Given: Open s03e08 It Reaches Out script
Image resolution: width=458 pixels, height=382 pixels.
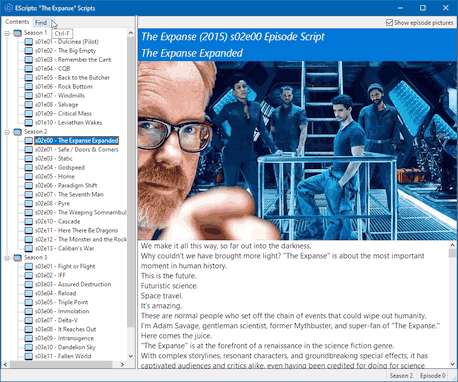Looking at the screenshot, I should 65,329.
